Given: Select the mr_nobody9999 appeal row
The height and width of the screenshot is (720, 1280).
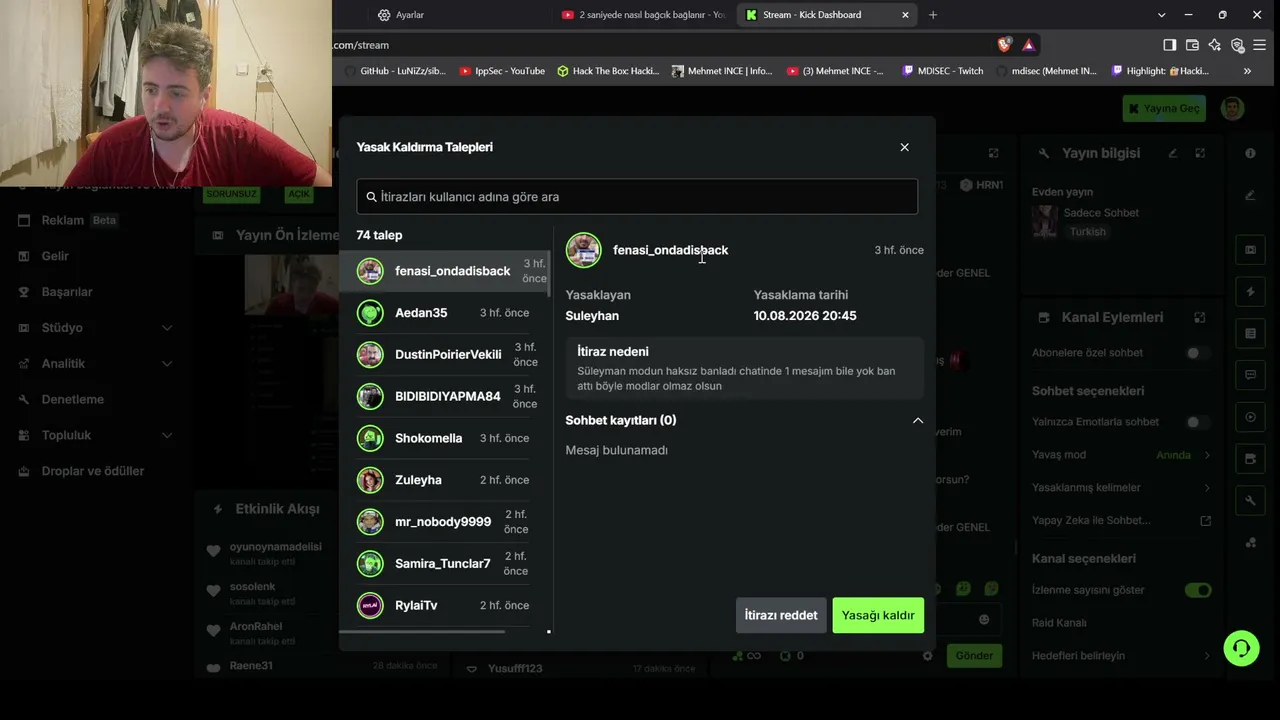Looking at the screenshot, I should point(444,521).
